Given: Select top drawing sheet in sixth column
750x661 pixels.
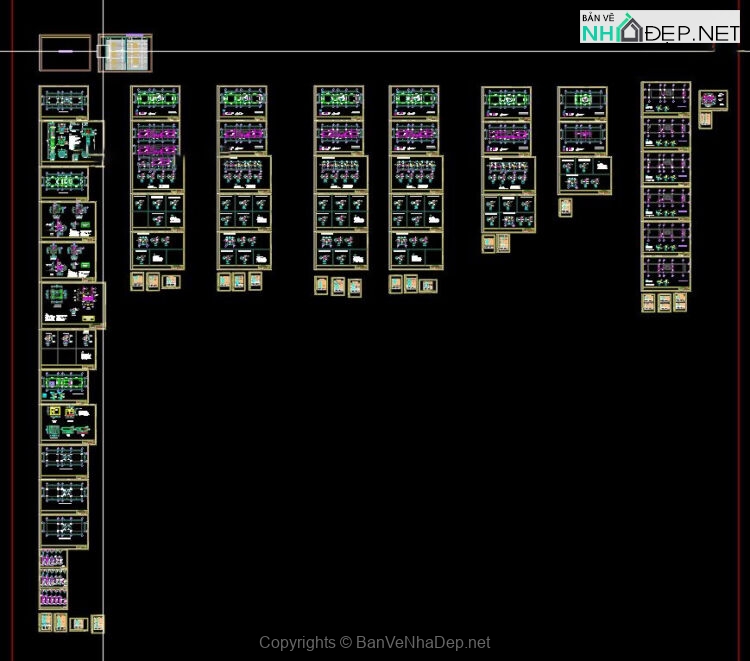Looking at the screenshot, I should [506, 103].
